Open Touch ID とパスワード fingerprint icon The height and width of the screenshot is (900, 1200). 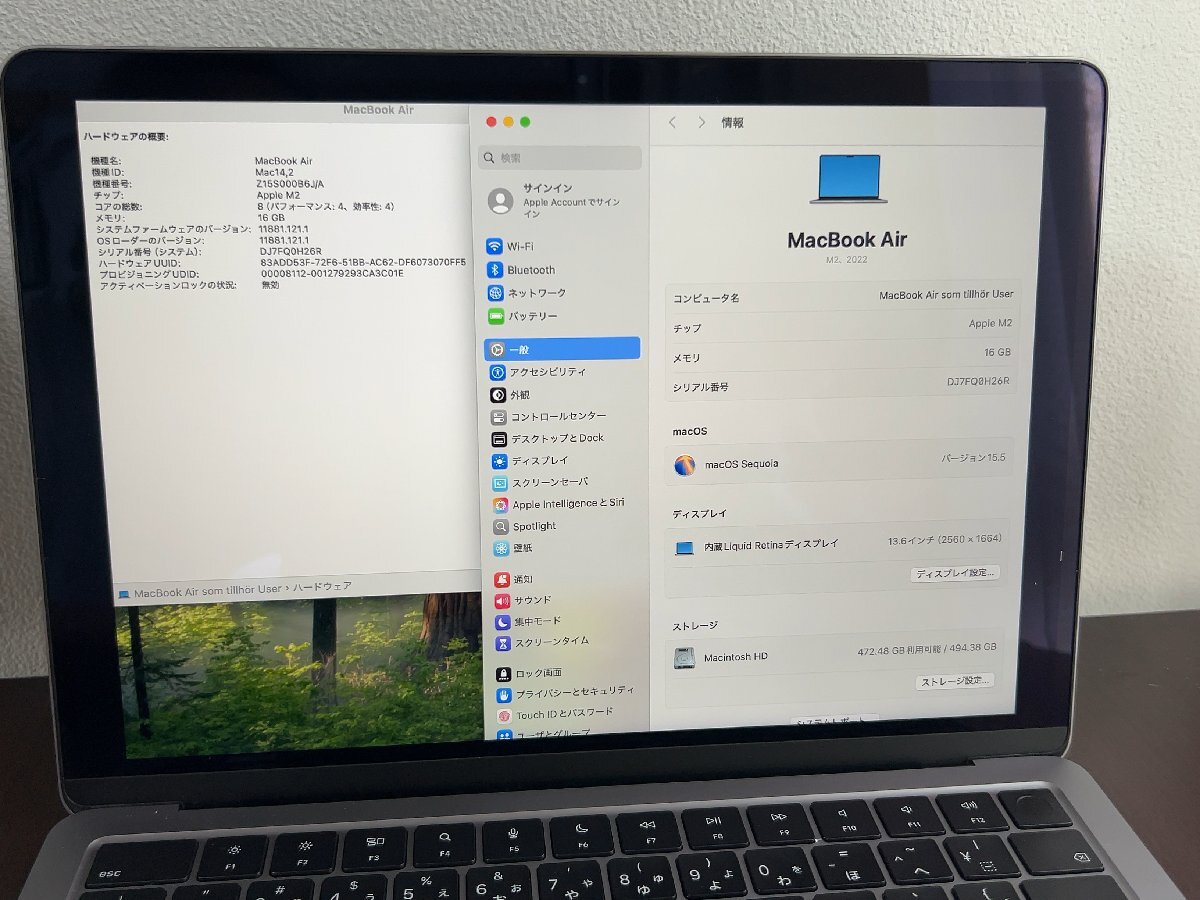click(x=506, y=715)
